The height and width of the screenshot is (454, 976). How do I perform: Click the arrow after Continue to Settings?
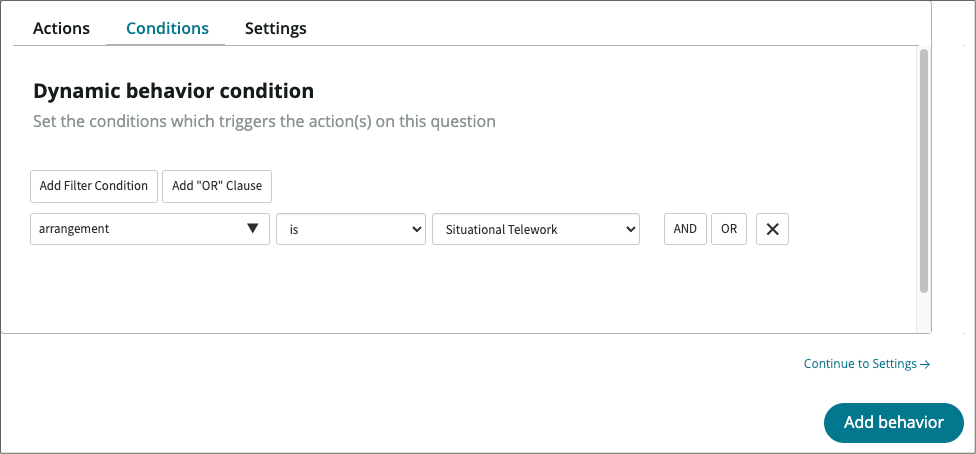[x=925, y=364]
